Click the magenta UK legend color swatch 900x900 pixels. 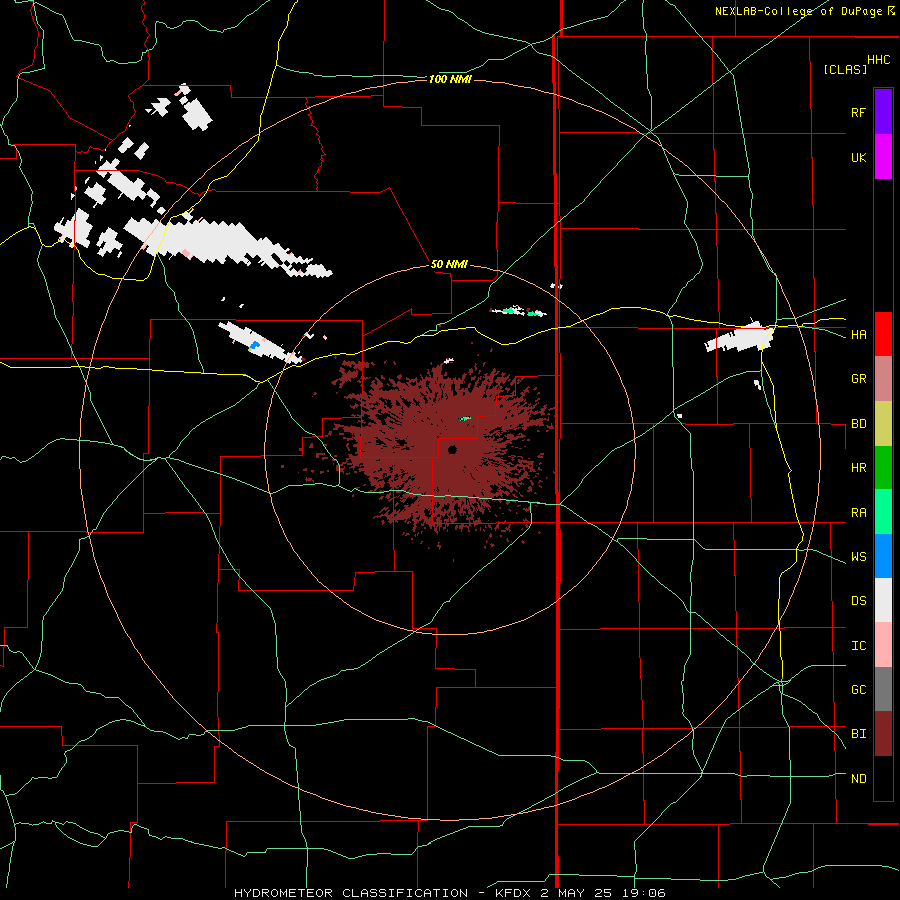click(x=883, y=157)
